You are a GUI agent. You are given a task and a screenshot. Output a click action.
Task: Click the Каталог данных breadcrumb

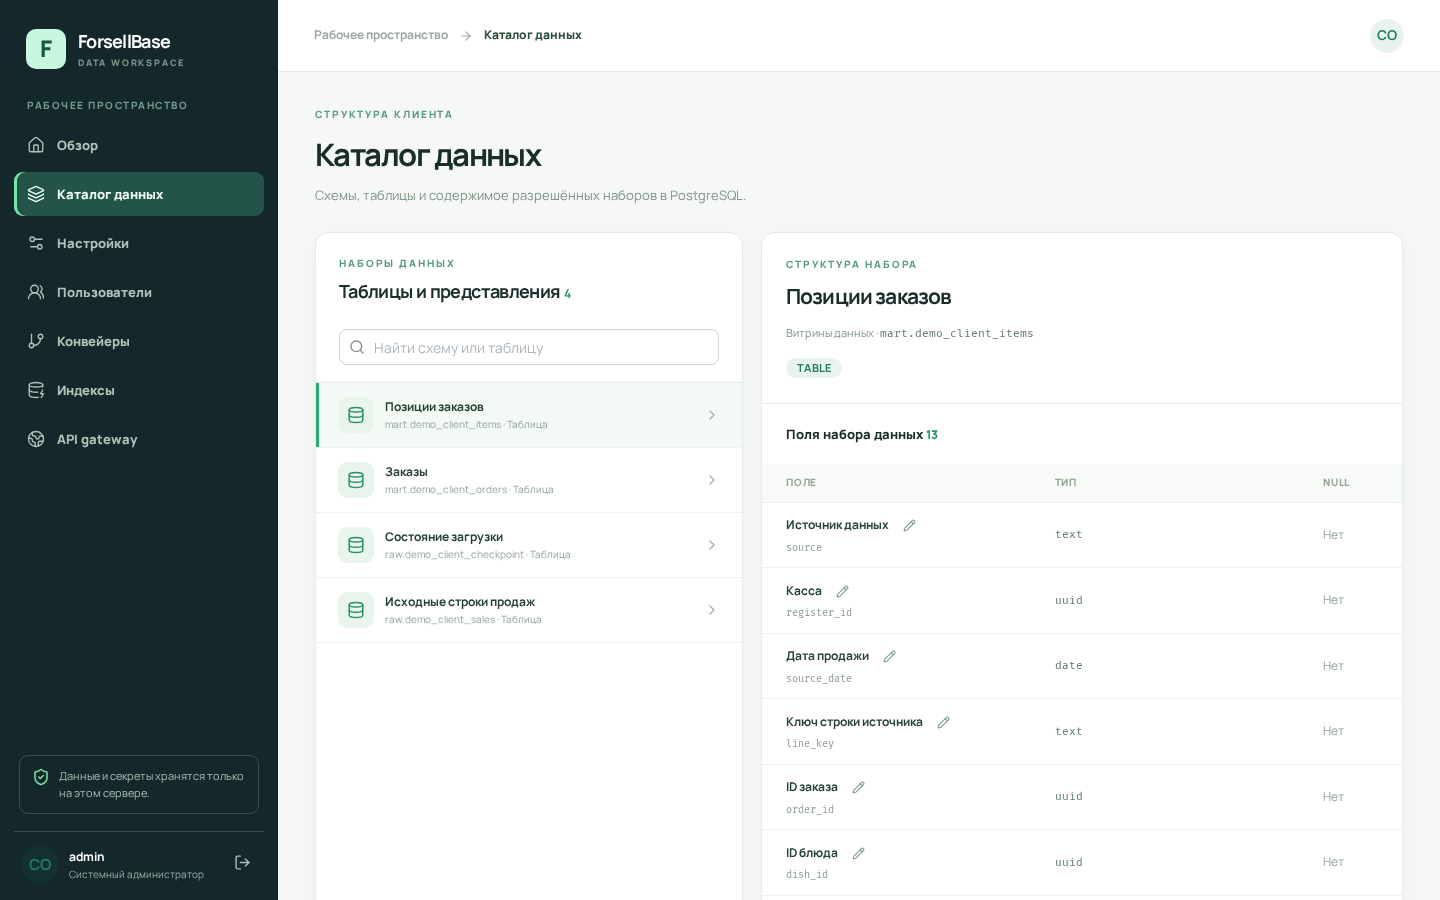533,35
